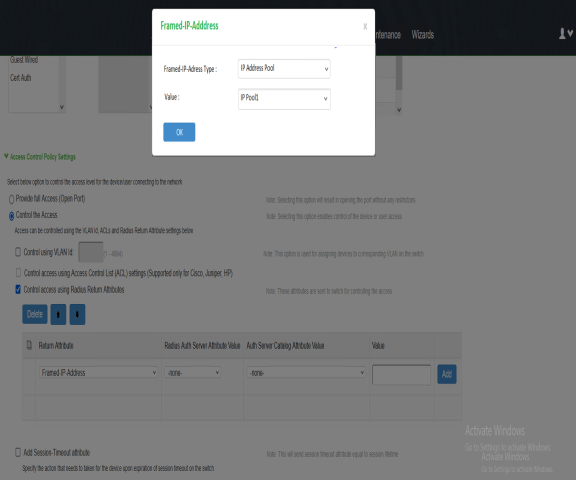The width and height of the screenshot is (576, 480).
Task: Click the move up arrow button
Action: point(58,314)
